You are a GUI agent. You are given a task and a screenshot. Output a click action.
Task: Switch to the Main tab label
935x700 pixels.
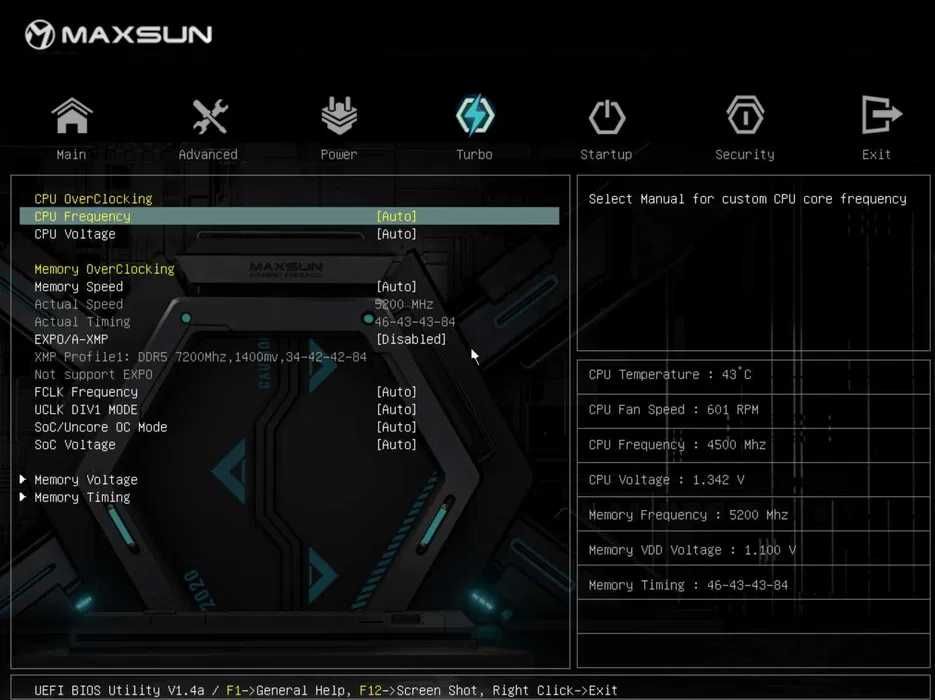click(x=71, y=154)
